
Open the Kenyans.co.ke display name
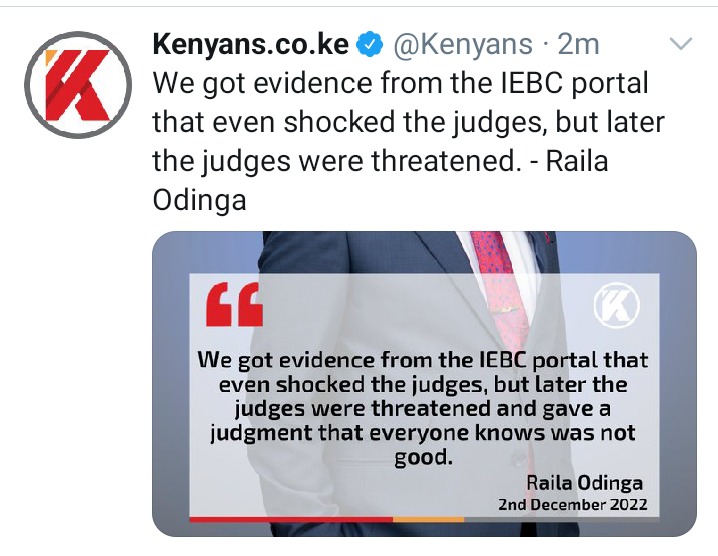point(250,44)
